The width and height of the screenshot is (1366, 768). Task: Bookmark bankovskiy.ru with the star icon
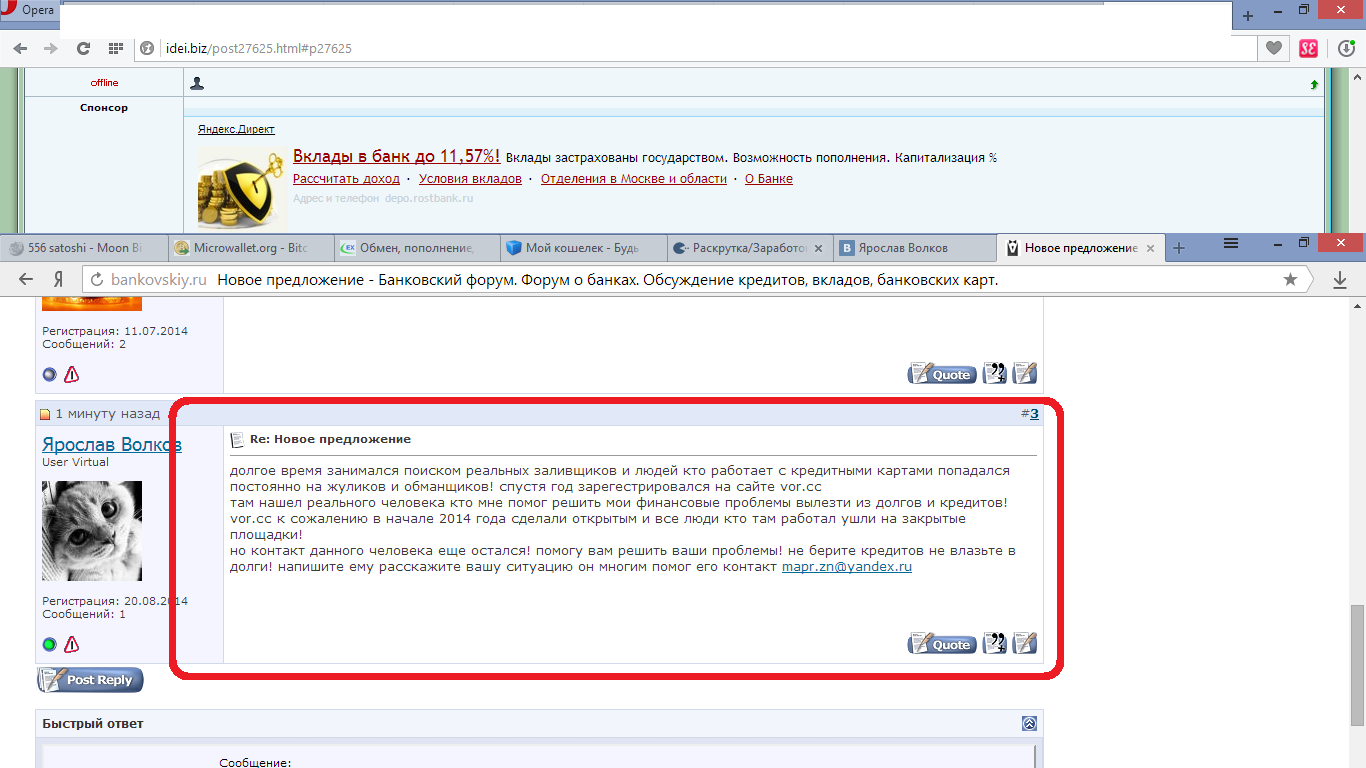pos(1291,280)
